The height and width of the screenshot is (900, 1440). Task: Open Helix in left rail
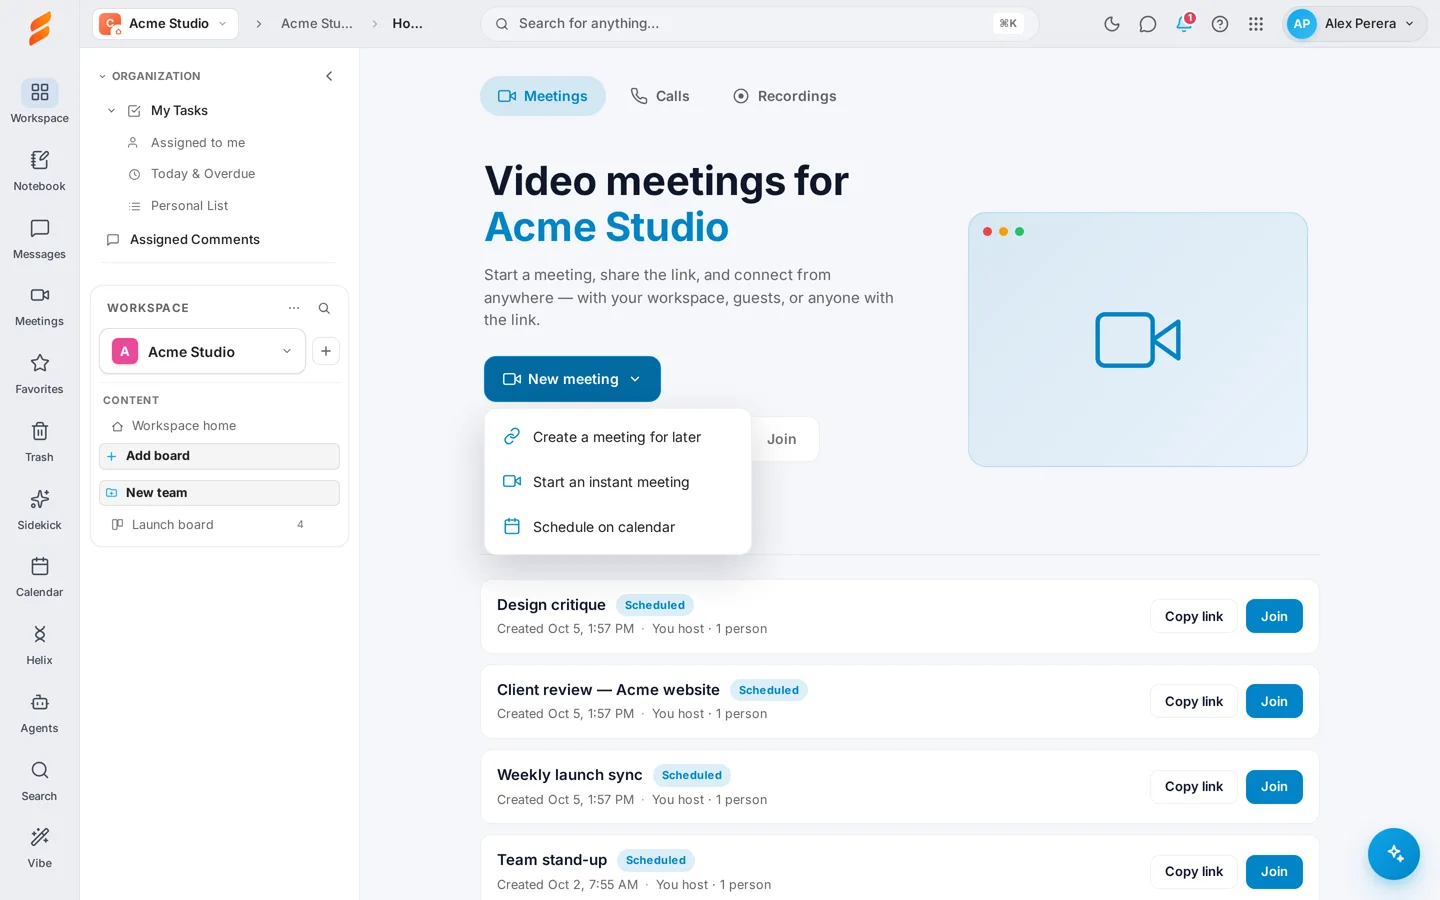point(39,644)
